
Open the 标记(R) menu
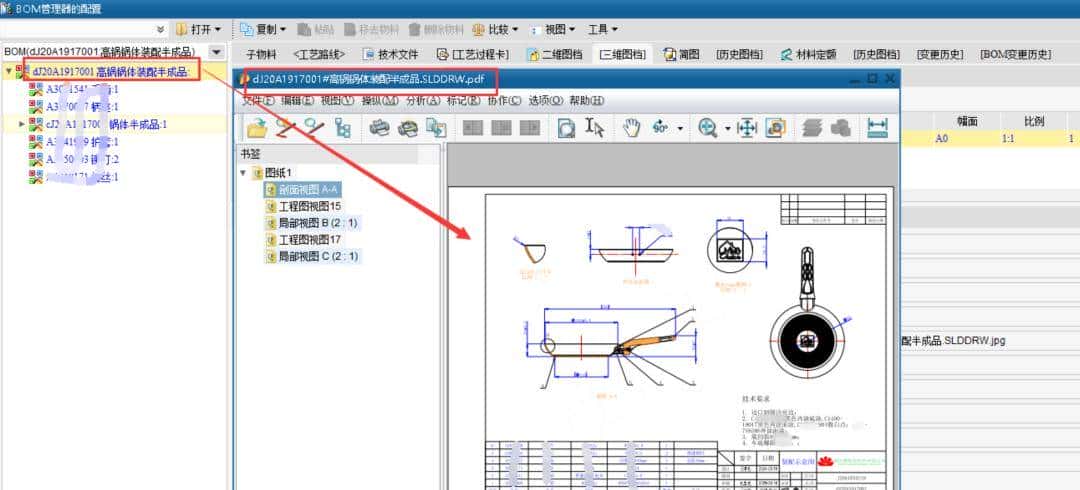pyautogui.click(x=464, y=101)
